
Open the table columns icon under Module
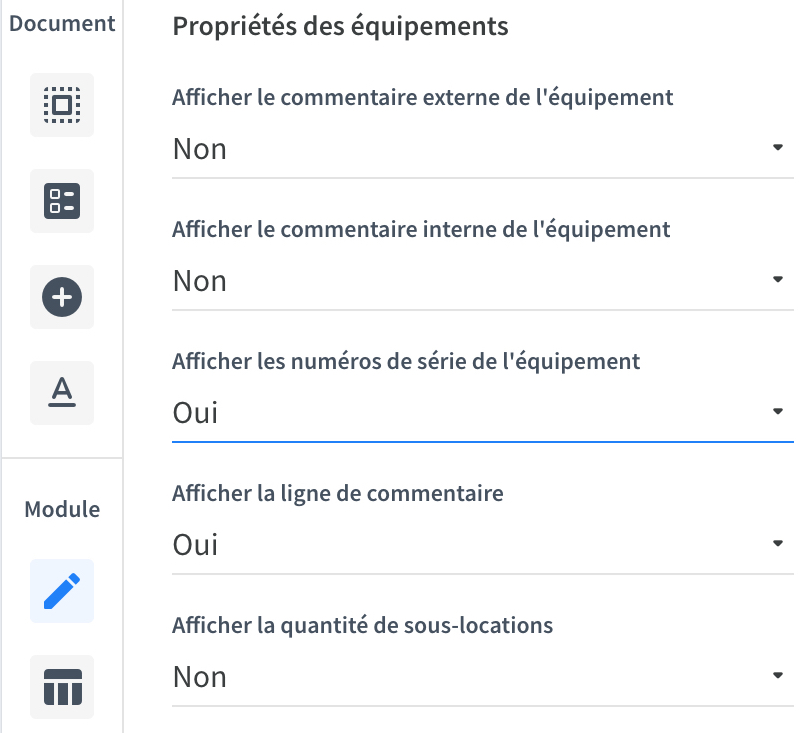point(62,687)
